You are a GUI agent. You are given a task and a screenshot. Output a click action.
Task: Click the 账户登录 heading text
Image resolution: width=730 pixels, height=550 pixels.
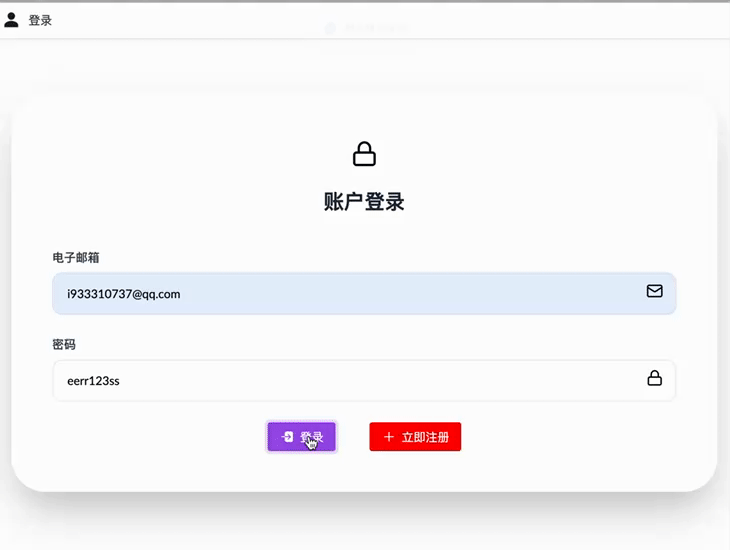click(x=364, y=202)
